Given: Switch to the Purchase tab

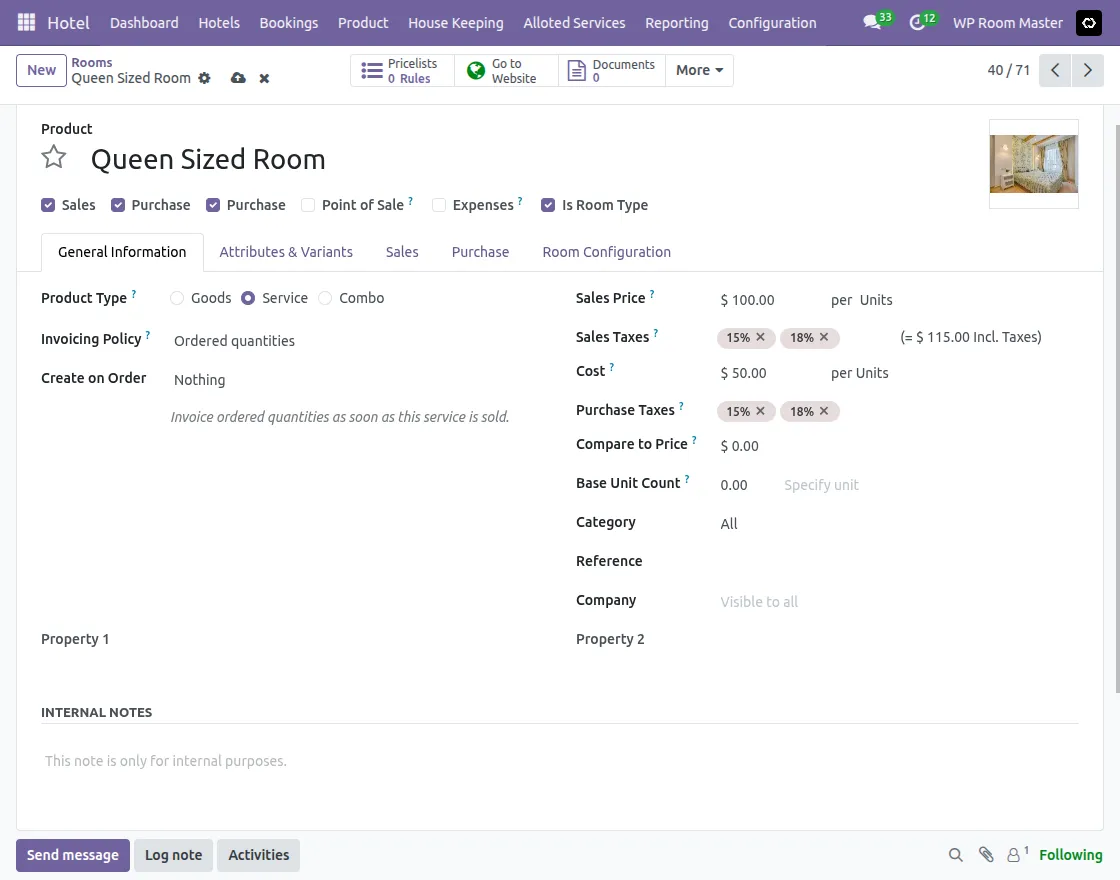Looking at the screenshot, I should point(480,252).
